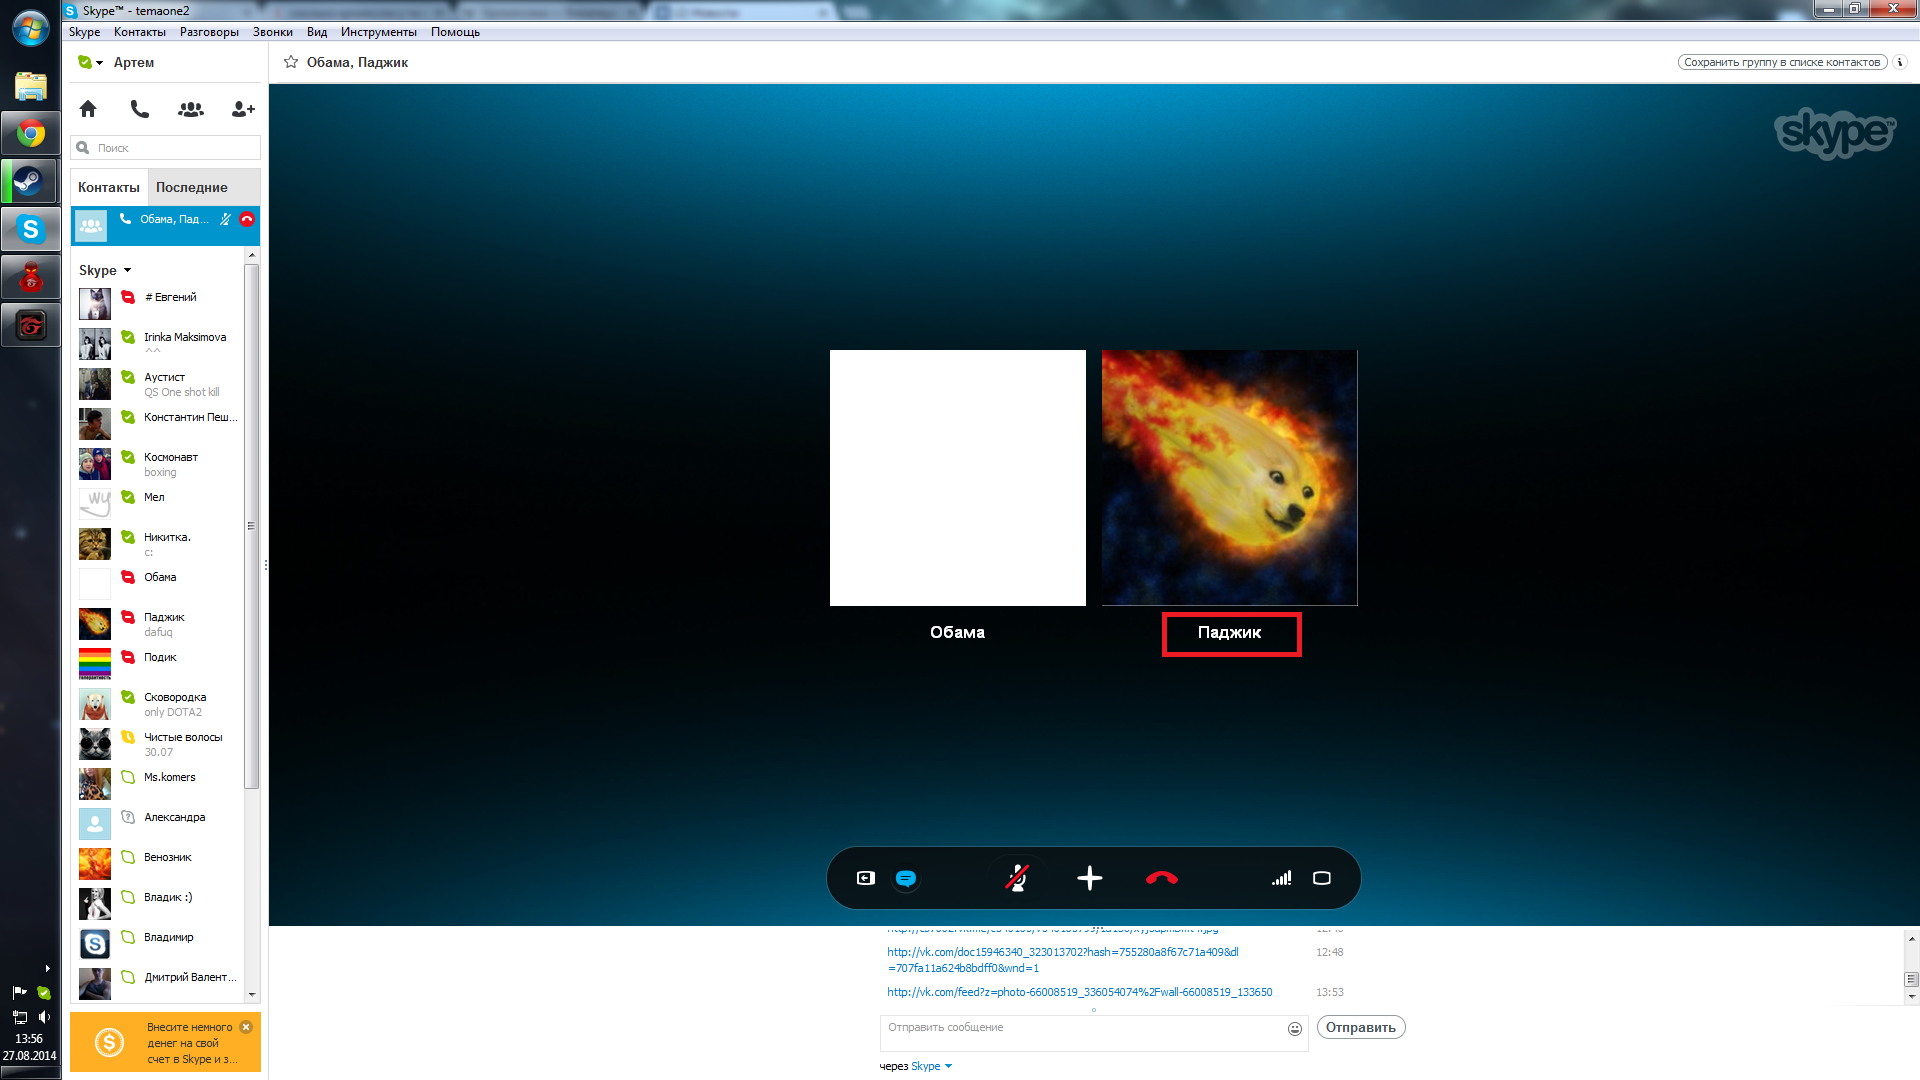
Task: Open call quality signal bars icon
Action: pos(1281,878)
